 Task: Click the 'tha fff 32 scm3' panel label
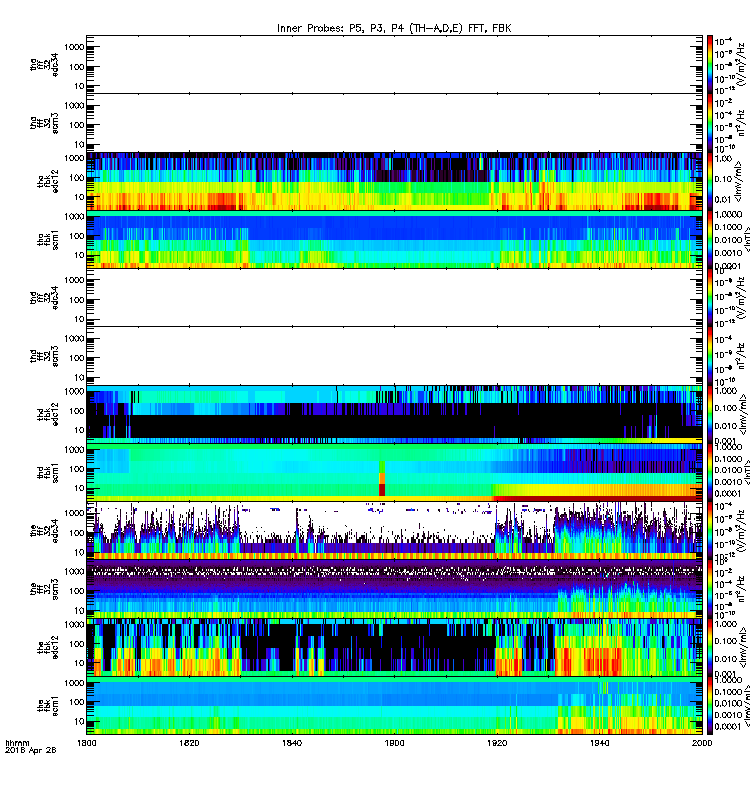tap(44, 123)
